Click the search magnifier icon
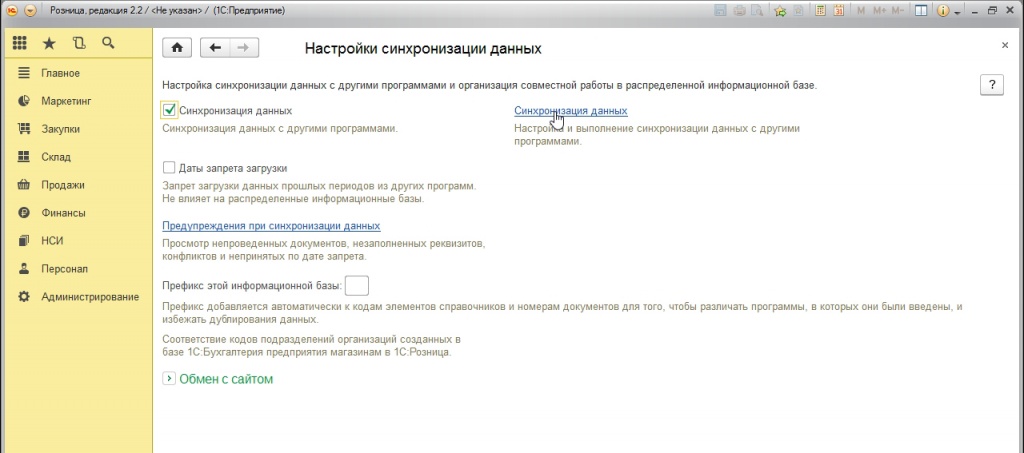The image size is (1024, 453). [108, 44]
